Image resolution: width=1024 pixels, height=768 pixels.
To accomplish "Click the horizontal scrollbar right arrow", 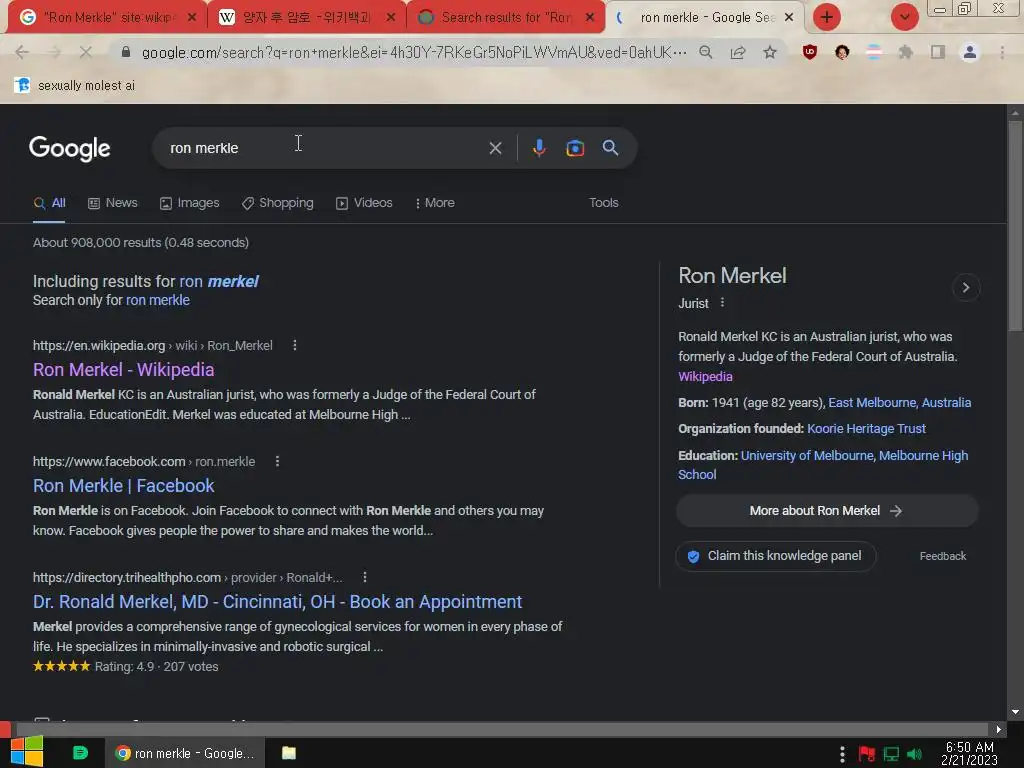I will (x=999, y=729).
